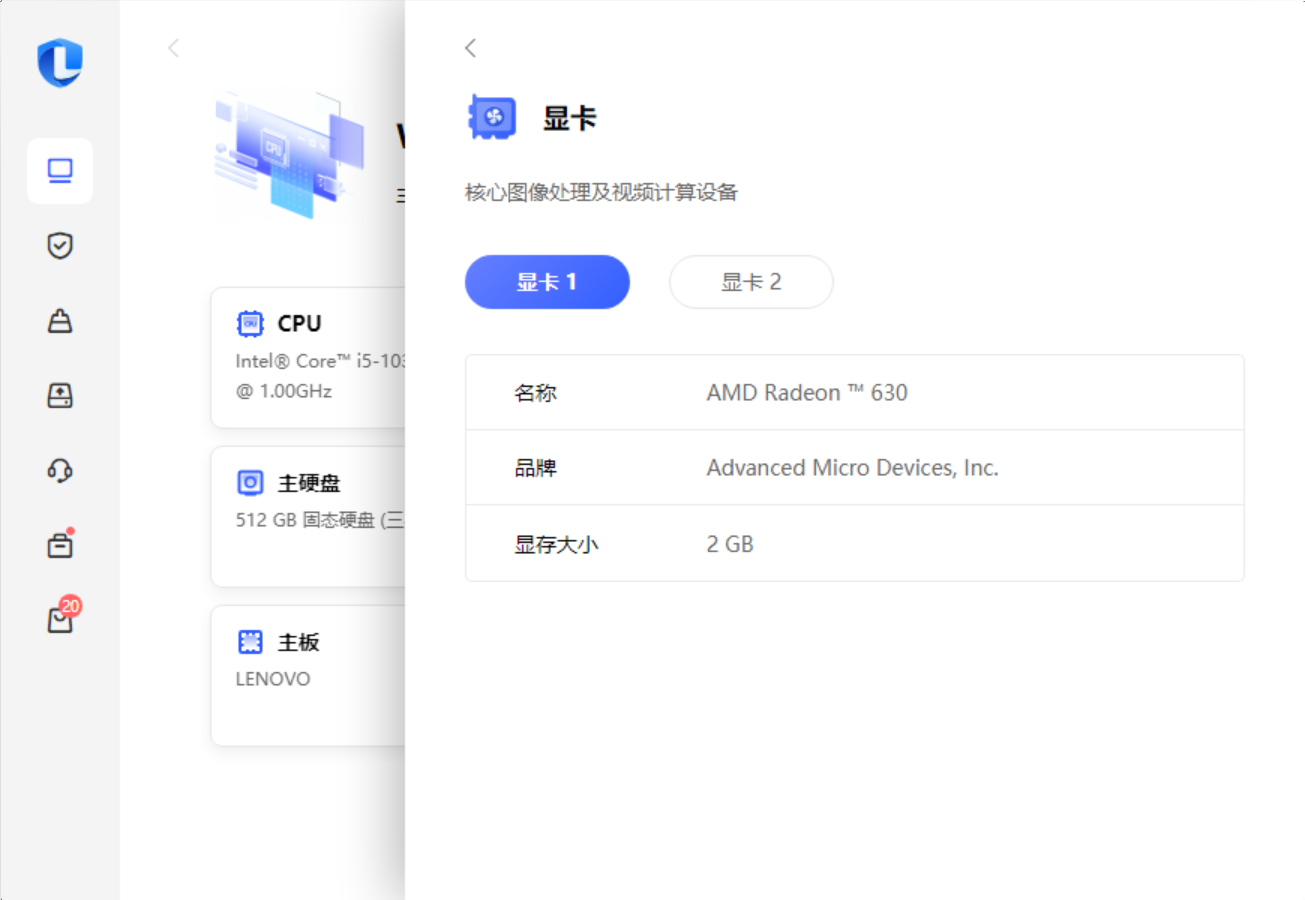Click the back arrow in background page
The height and width of the screenshot is (900, 1305).
pos(174,48)
